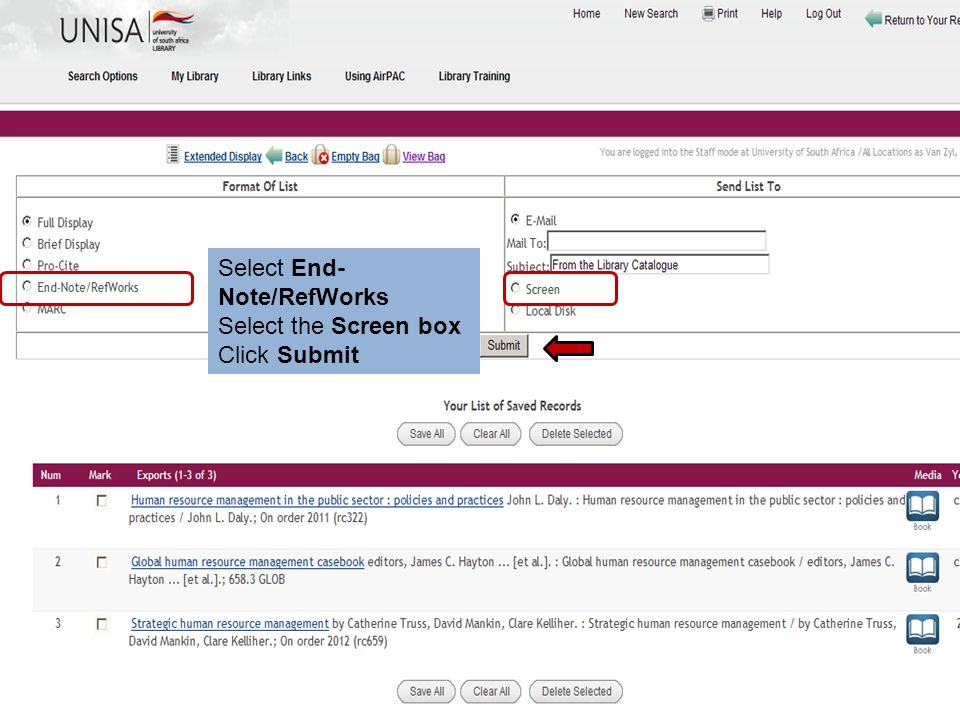Open Global human resource management casebook
Screen dimensions: 960x720
click(x=247, y=562)
